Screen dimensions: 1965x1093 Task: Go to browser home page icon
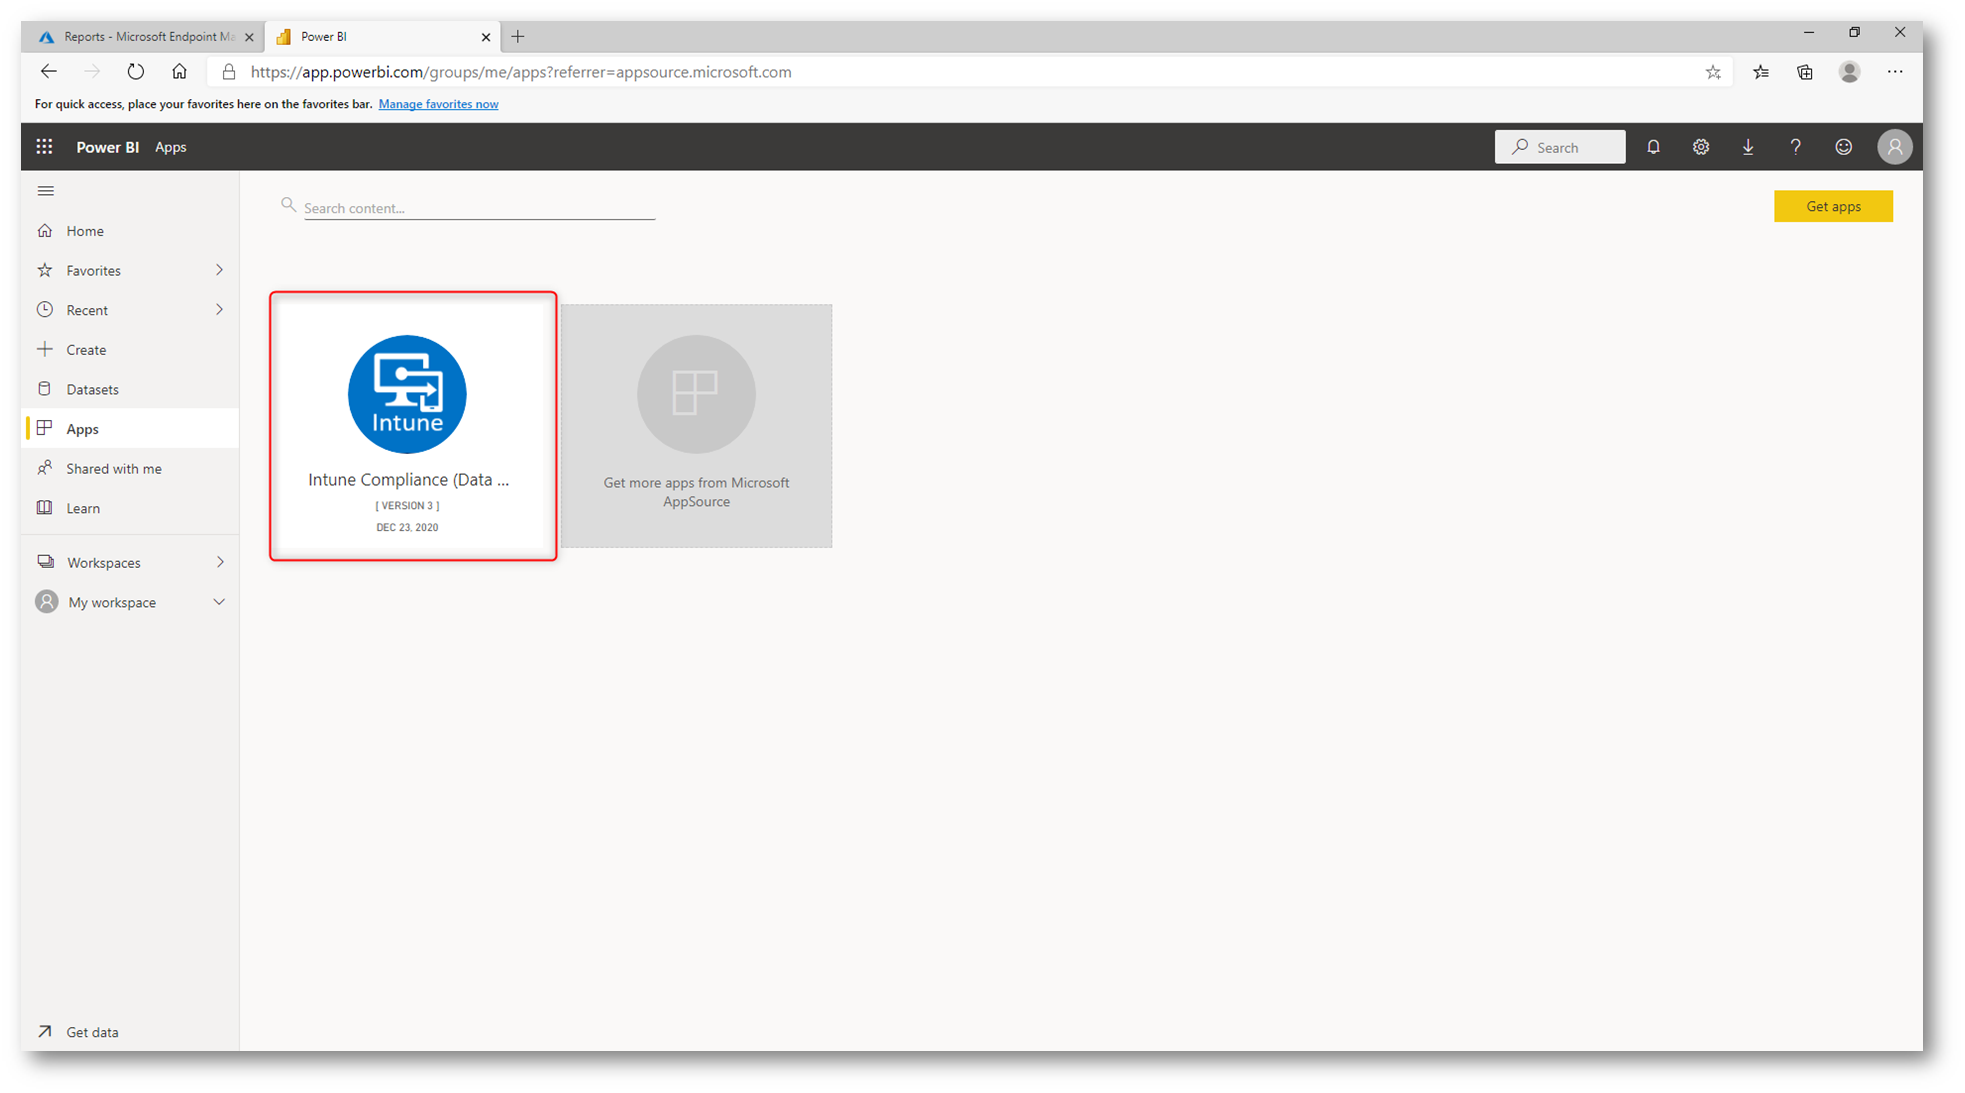pyautogui.click(x=179, y=72)
